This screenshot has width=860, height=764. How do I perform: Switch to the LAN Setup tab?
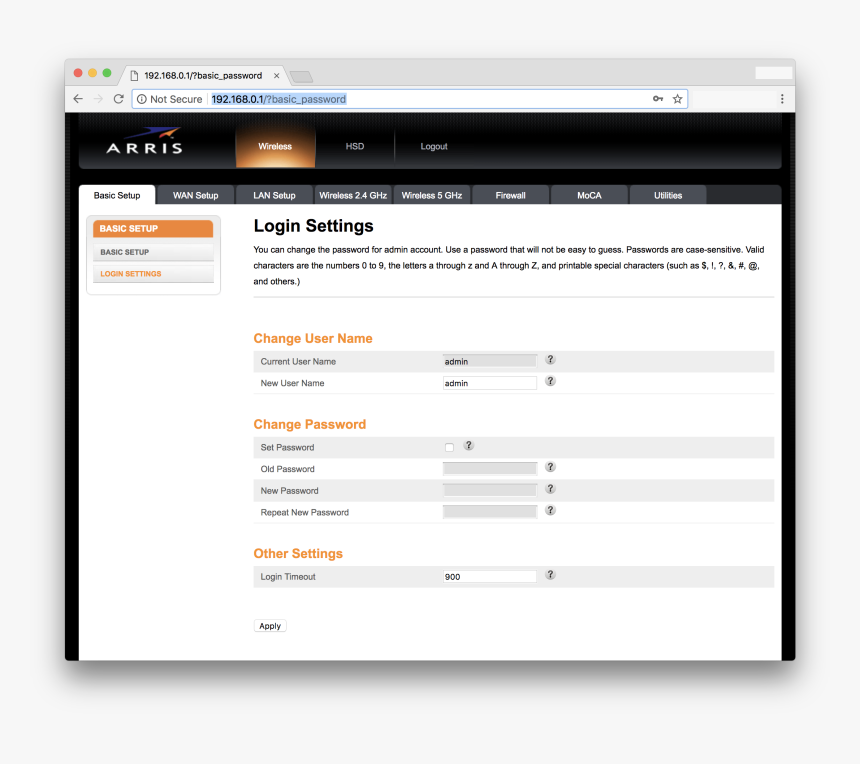click(x=274, y=195)
